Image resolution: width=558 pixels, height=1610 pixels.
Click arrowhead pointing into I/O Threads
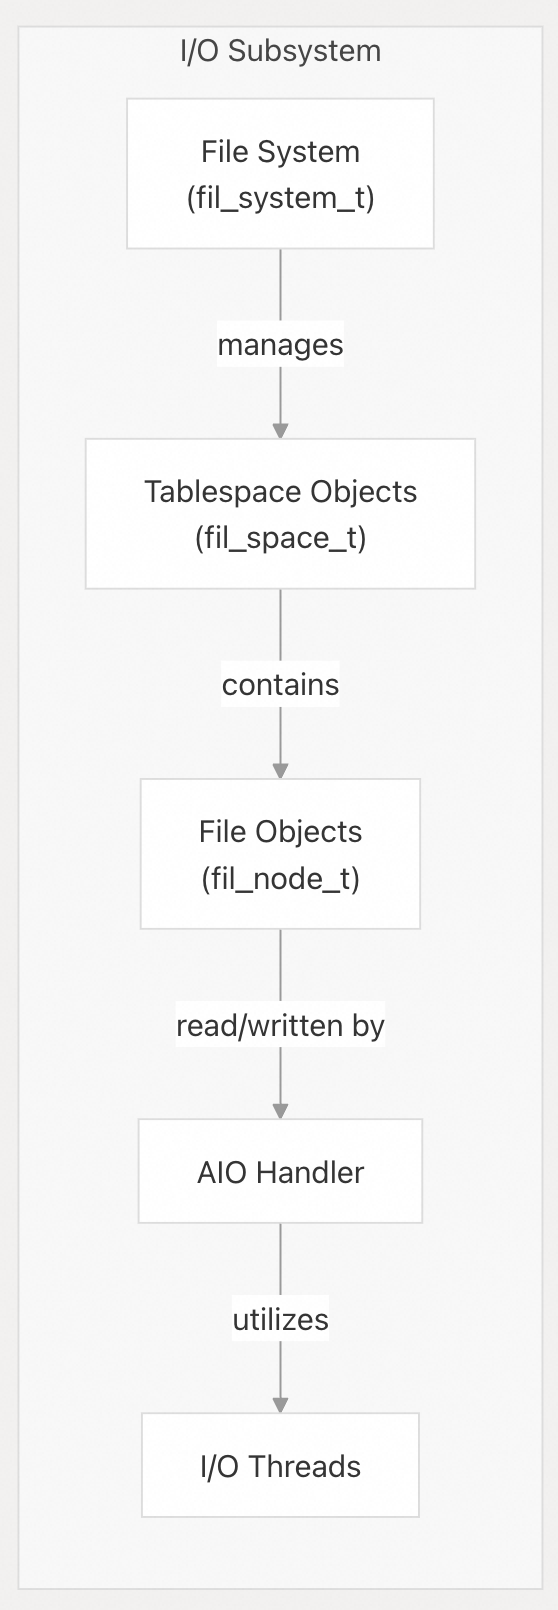[280, 1404]
